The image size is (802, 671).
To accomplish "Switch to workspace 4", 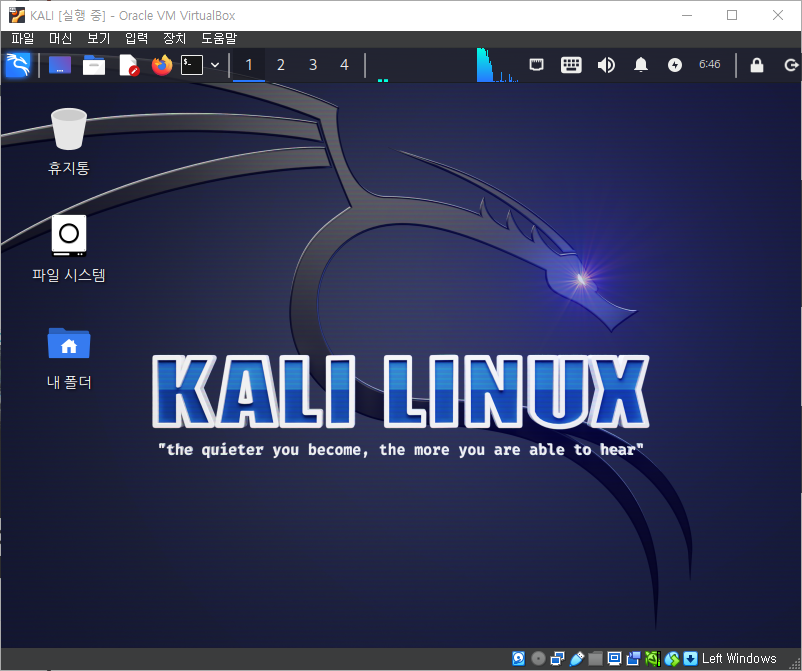I will (x=344, y=65).
